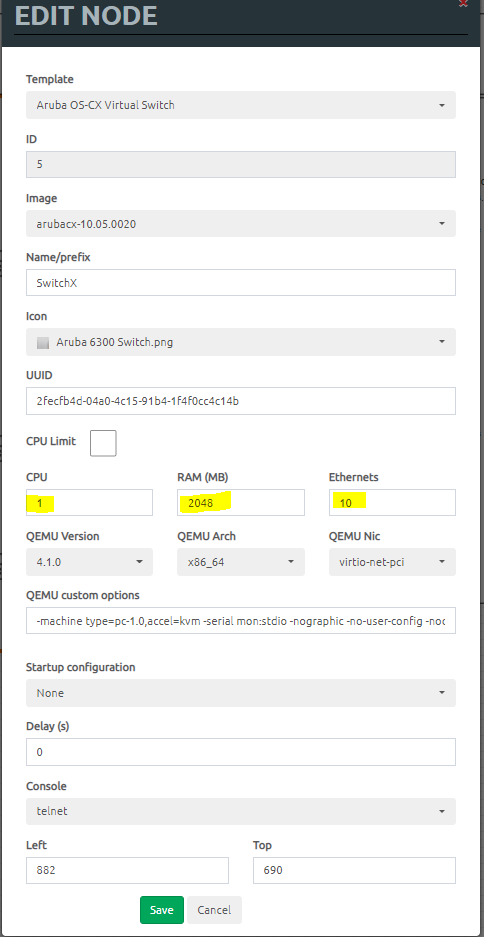
Task: Open the Image dropdown showing arubacx-10.05.0020
Action: click(x=241, y=223)
